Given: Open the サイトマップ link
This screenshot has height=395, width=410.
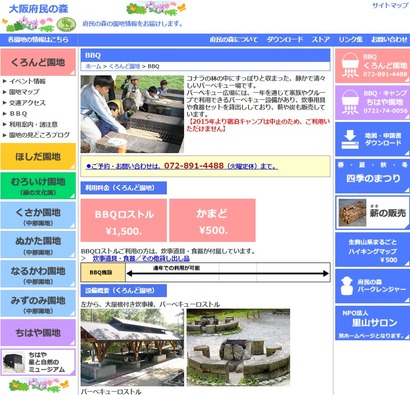Looking at the screenshot, I should [390, 5].
